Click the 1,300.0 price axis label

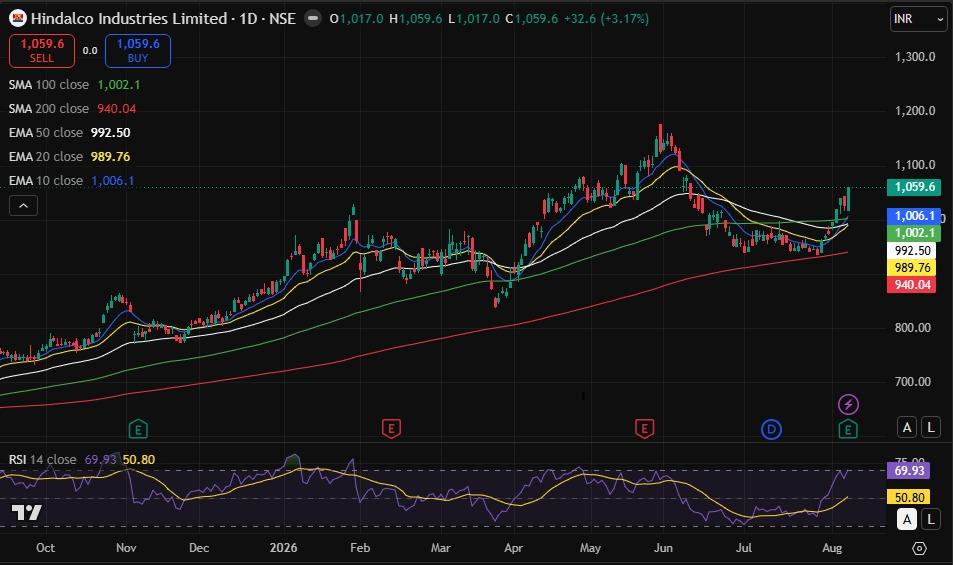pyautogui.click(x=915, y=57)
